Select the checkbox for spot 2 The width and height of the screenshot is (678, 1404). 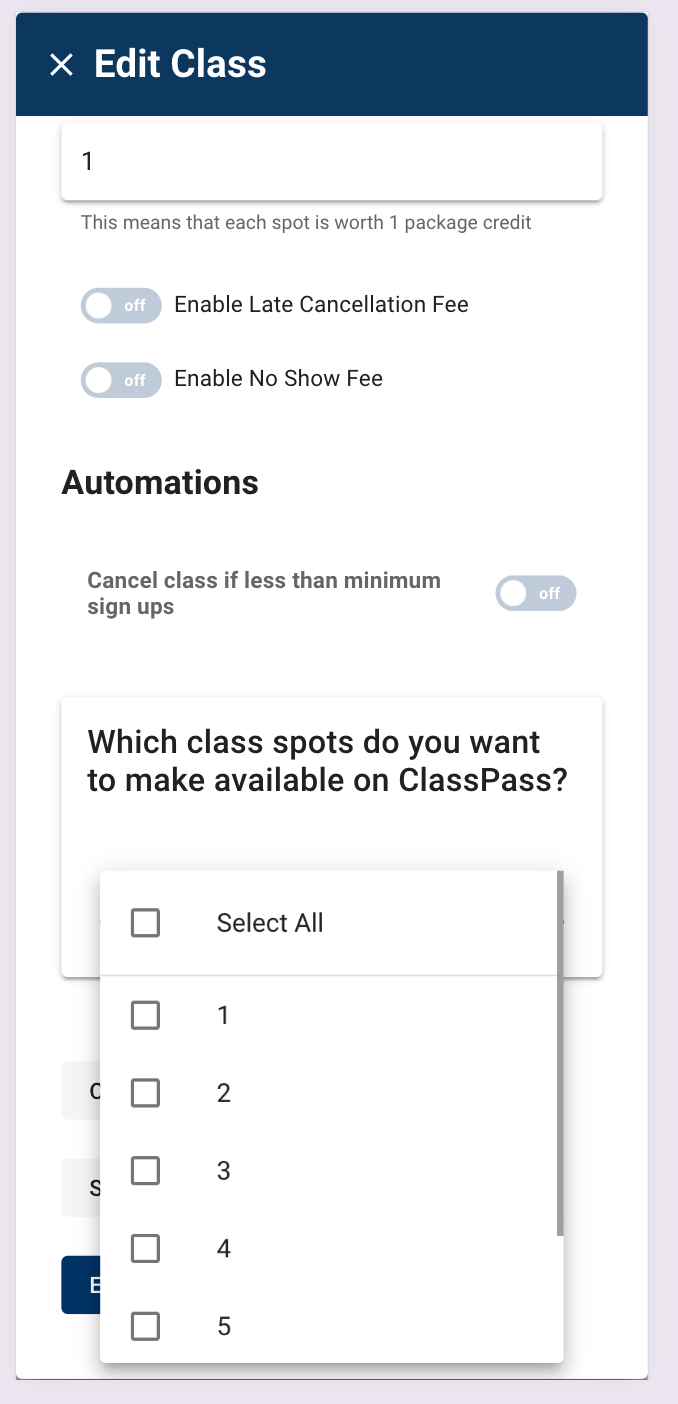click(146, 1093)
